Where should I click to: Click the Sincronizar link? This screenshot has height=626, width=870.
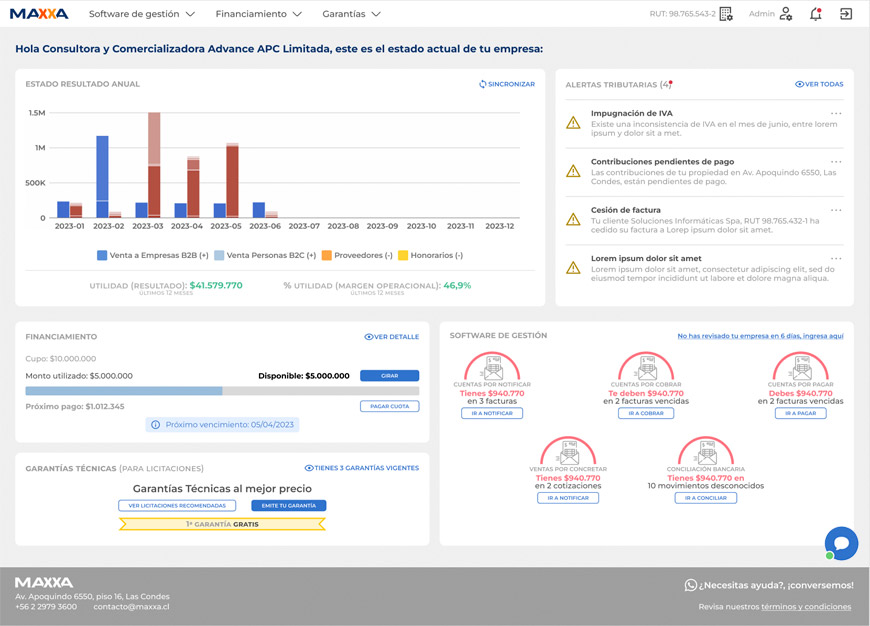pyautogui.click(x=507, y=84)
